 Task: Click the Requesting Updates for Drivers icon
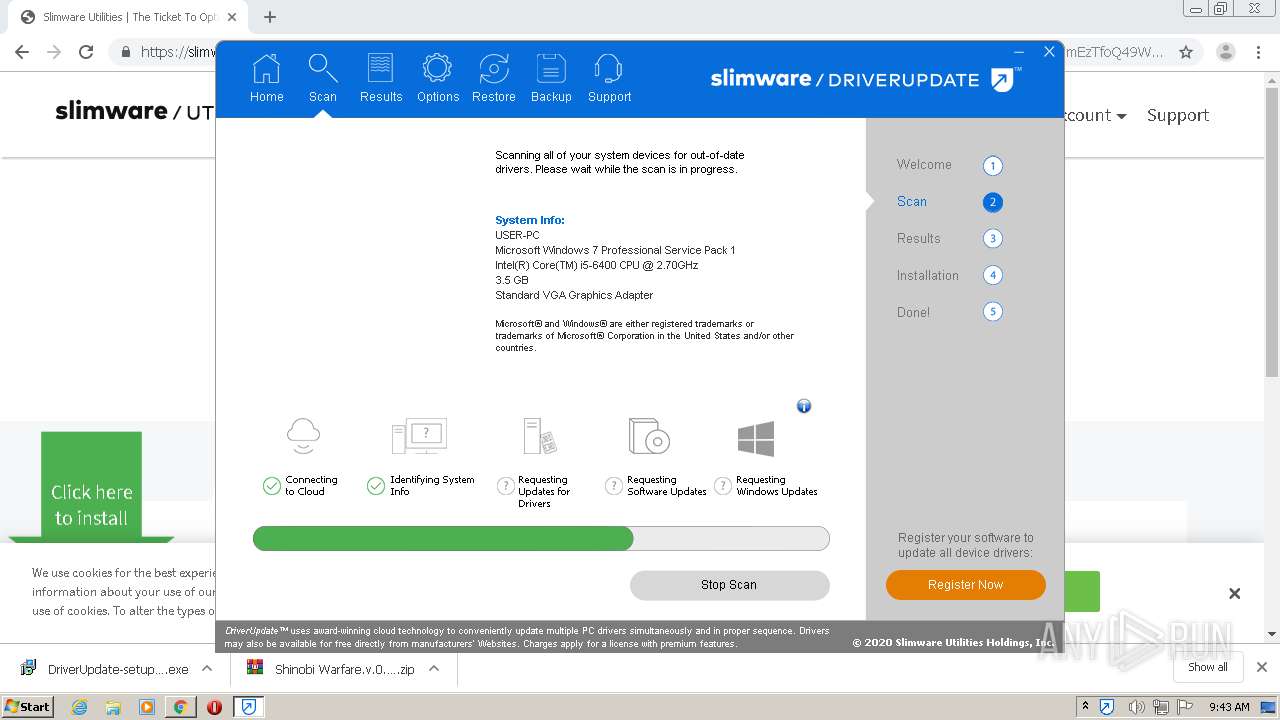pos(540,436)
